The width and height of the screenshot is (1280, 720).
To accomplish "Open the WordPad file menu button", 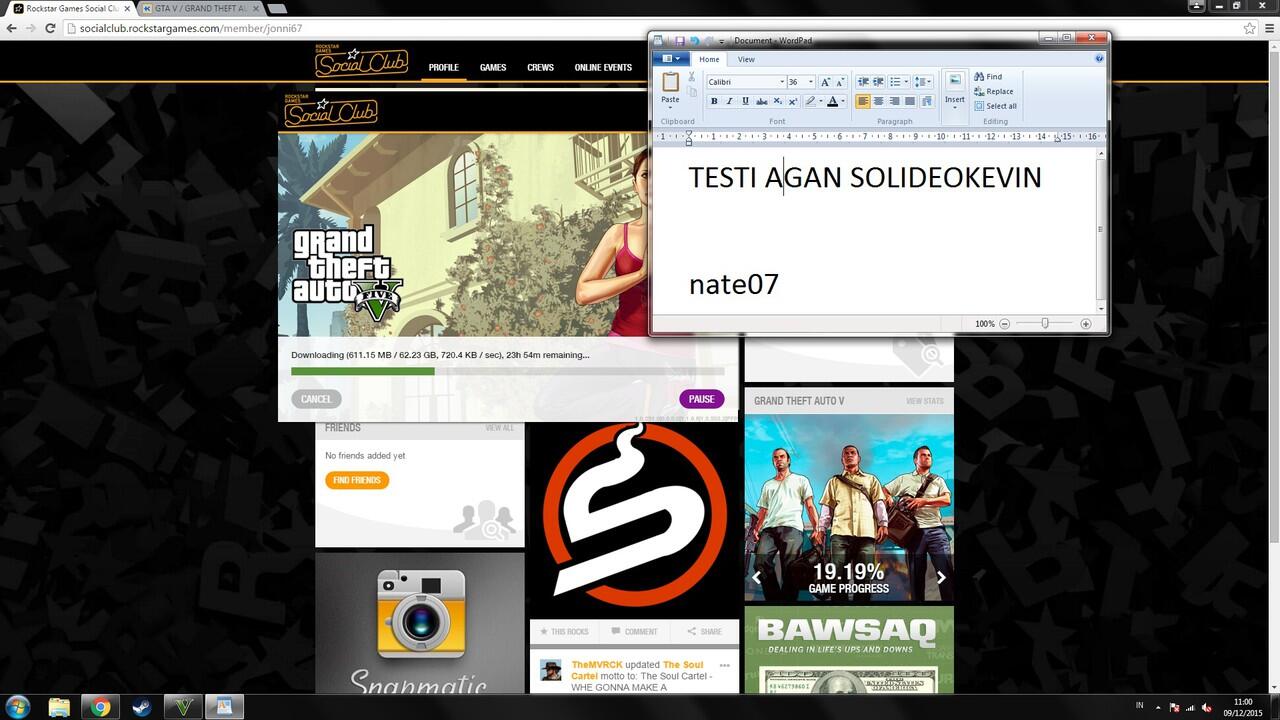I will coord(671,59).
